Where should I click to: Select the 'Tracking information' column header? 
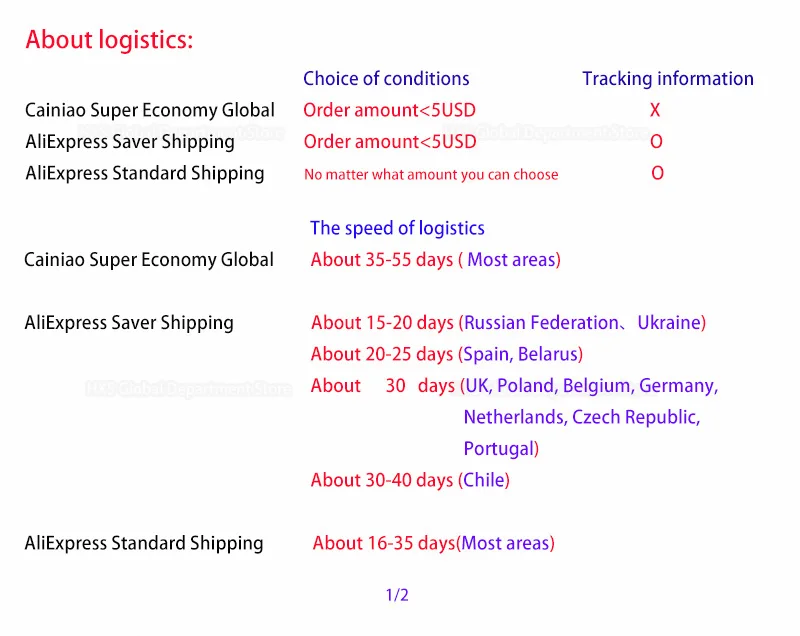pos(668,79)
